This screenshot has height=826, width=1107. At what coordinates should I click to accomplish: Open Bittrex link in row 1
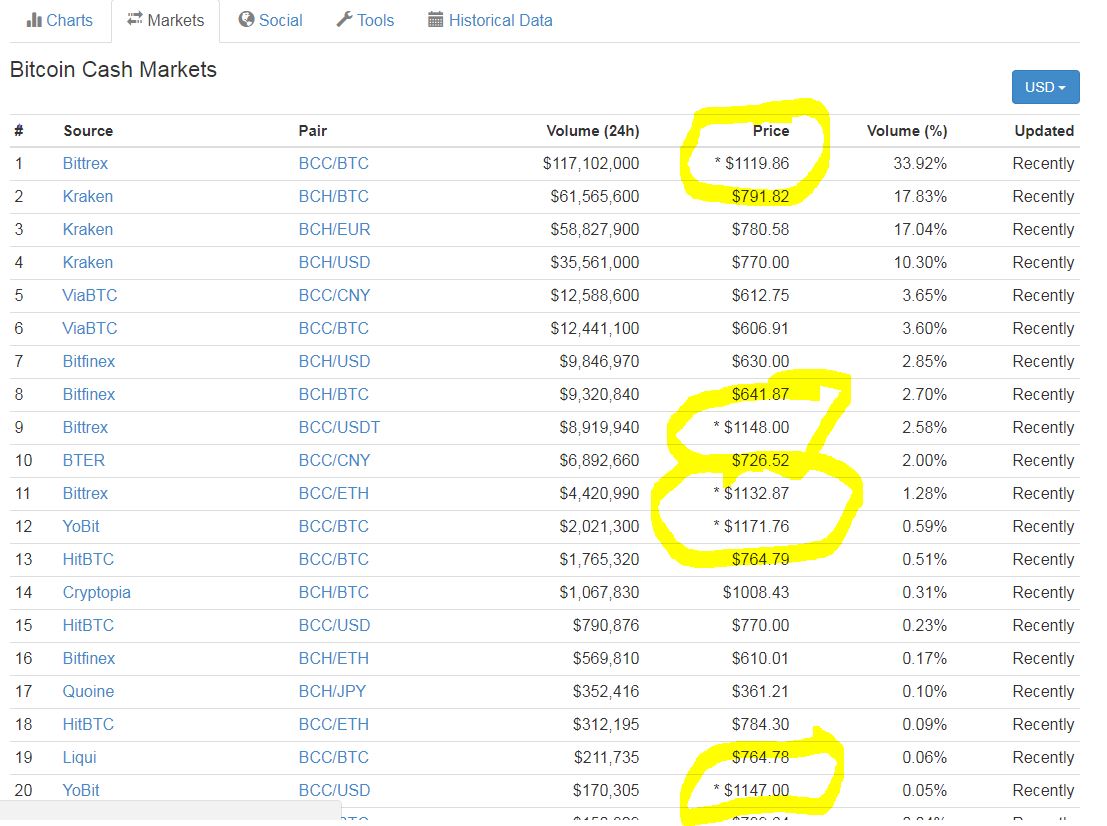(x=85, y=164)
